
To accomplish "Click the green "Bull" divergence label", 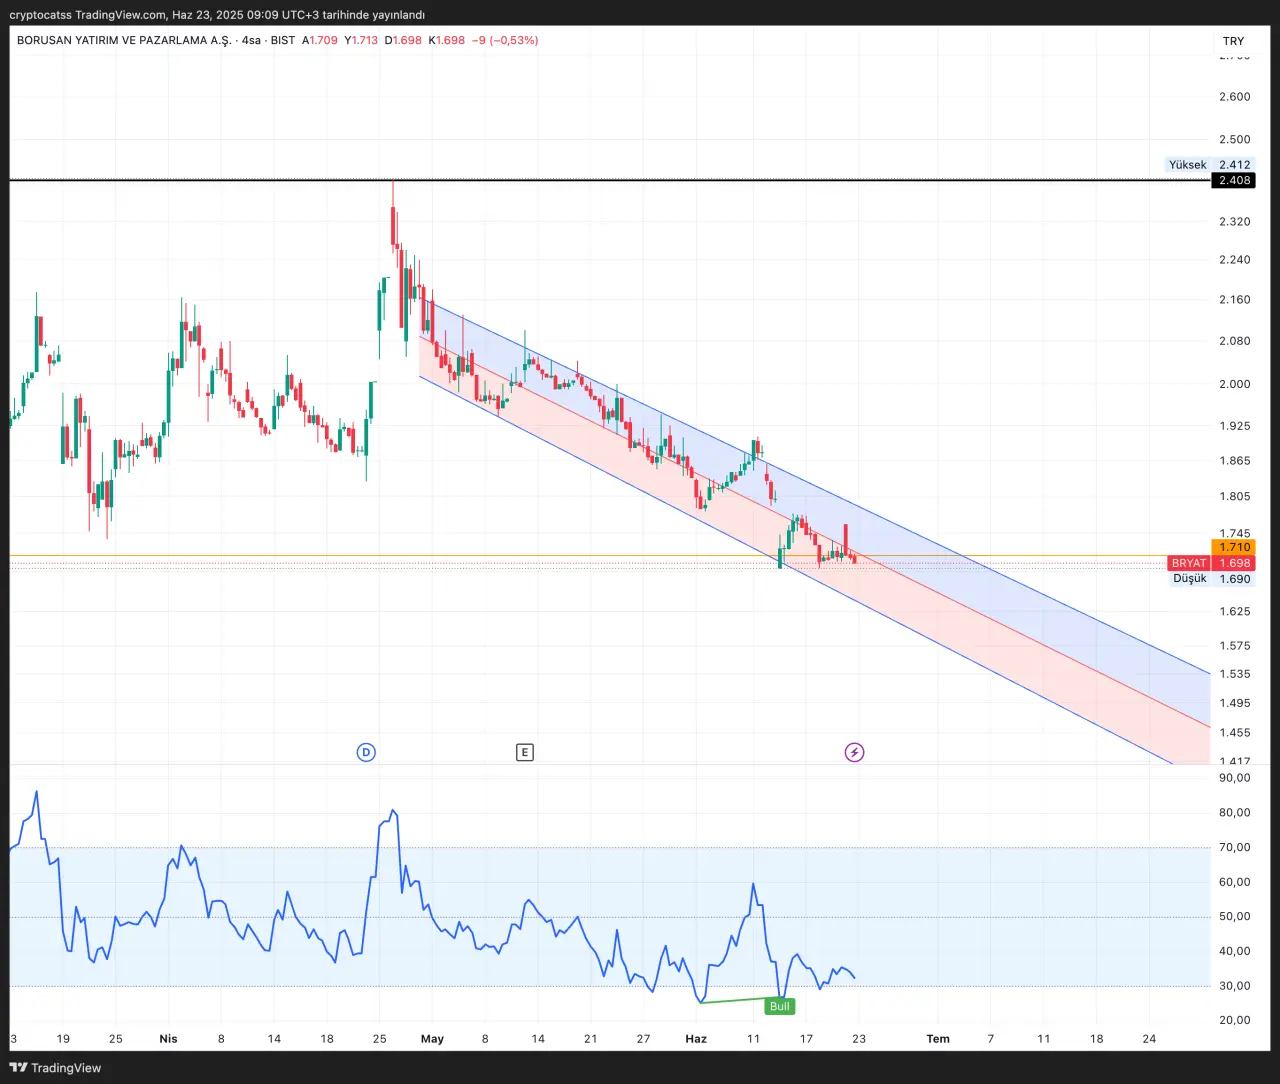I will pyautogui.click(x=779, y=1006).
